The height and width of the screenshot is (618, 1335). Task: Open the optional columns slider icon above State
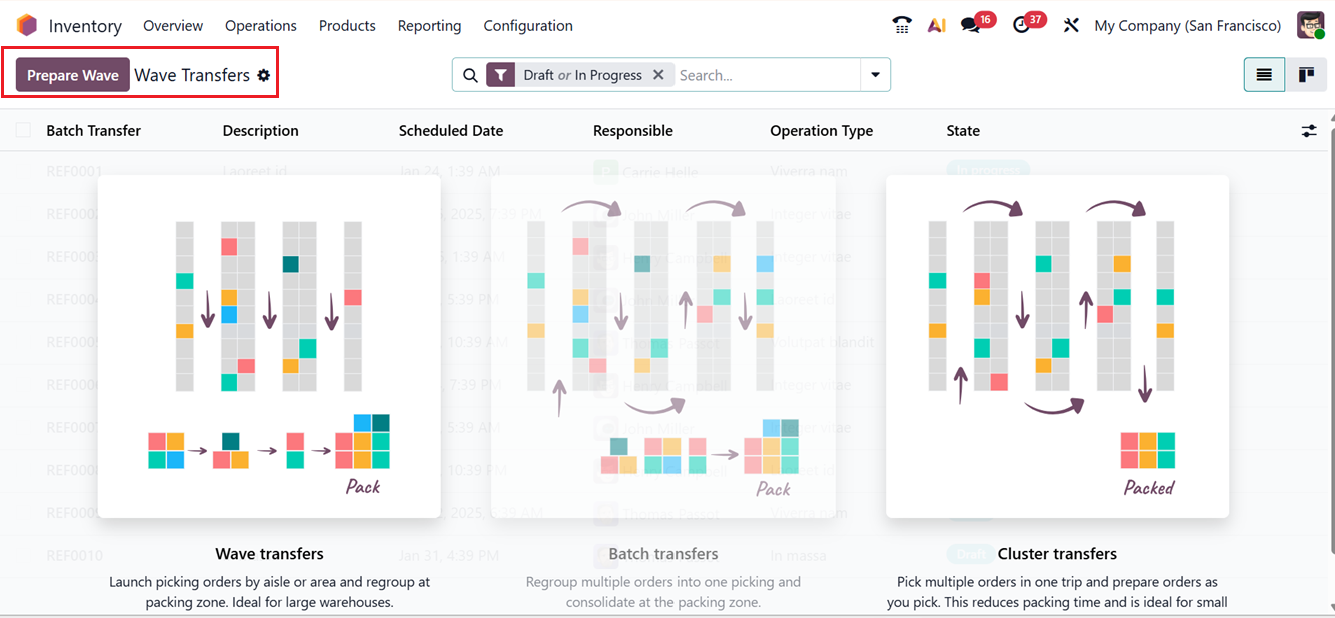[1309, 130]
